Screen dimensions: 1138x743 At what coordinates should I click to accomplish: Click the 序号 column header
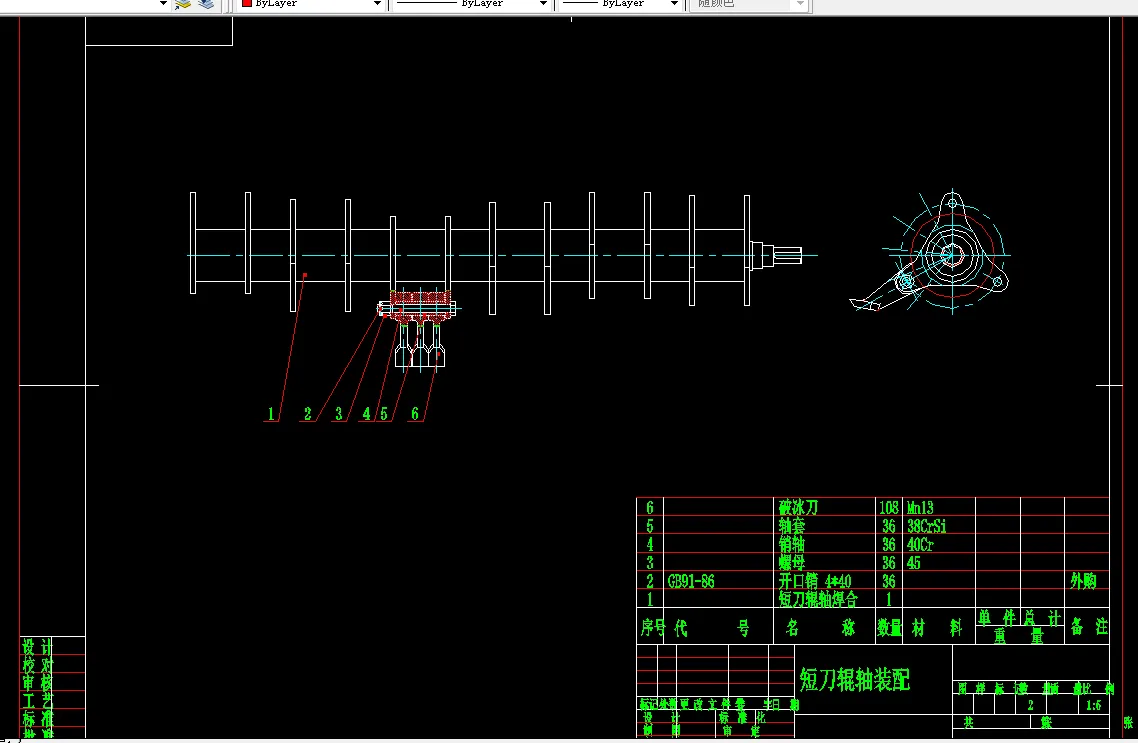point(652,627)
